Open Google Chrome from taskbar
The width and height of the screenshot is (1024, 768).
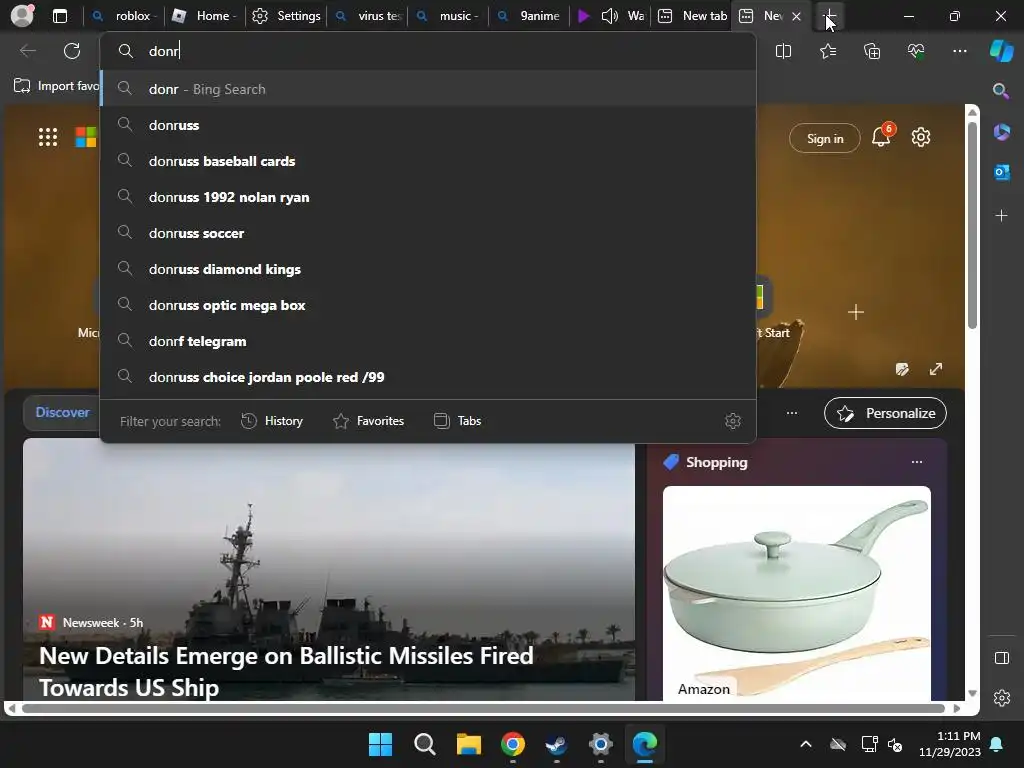513,744
